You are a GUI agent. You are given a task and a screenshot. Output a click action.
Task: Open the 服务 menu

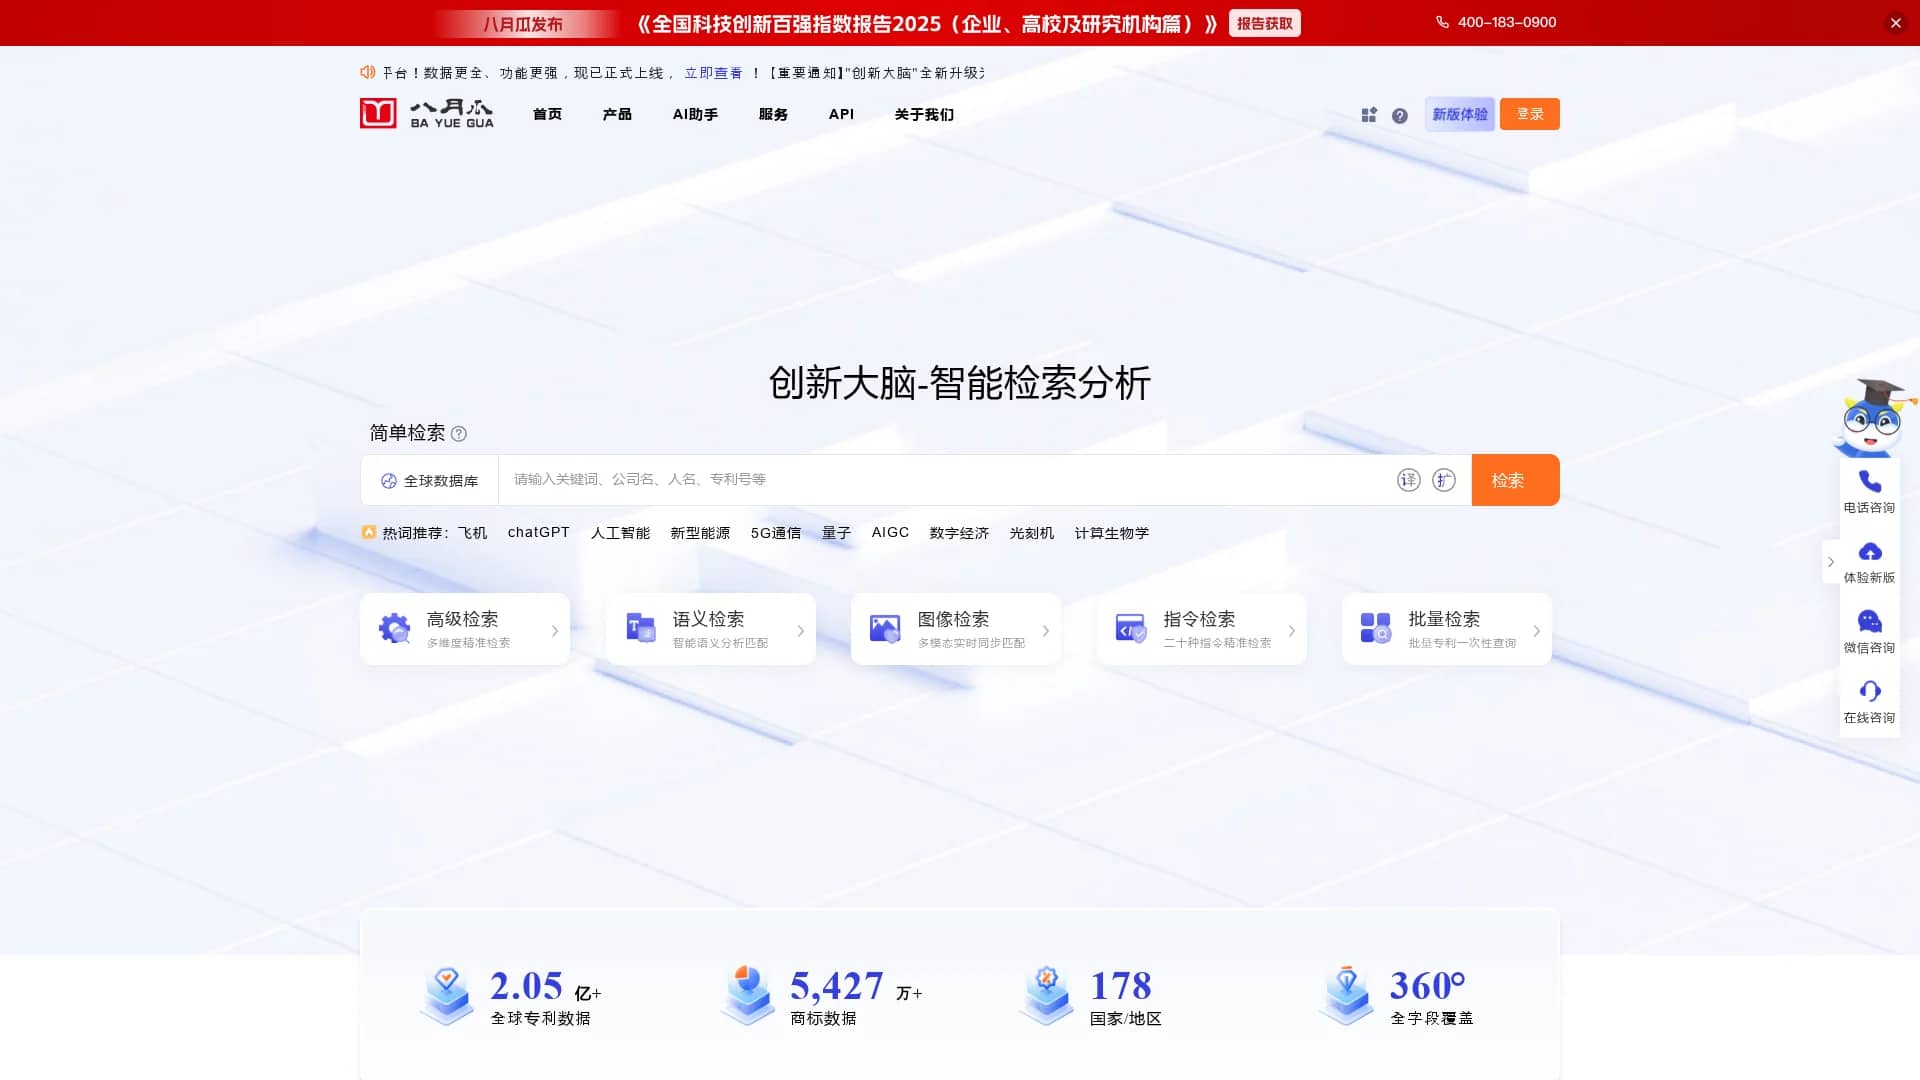tap(773, 115)
